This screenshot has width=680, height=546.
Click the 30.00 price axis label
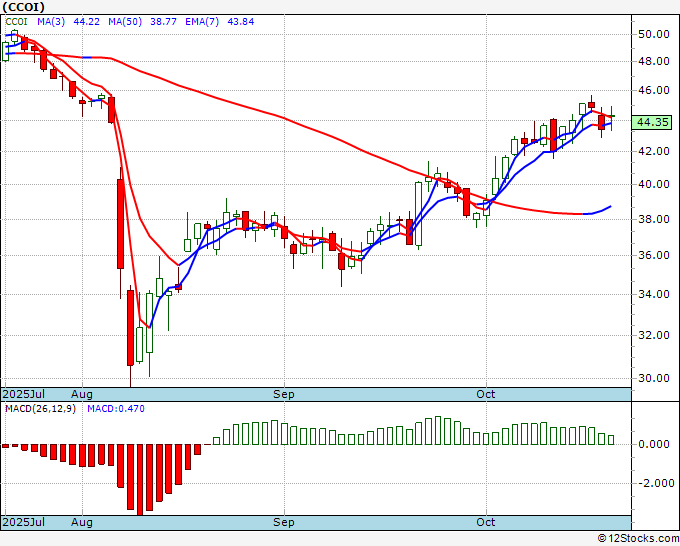click(654, 378)
